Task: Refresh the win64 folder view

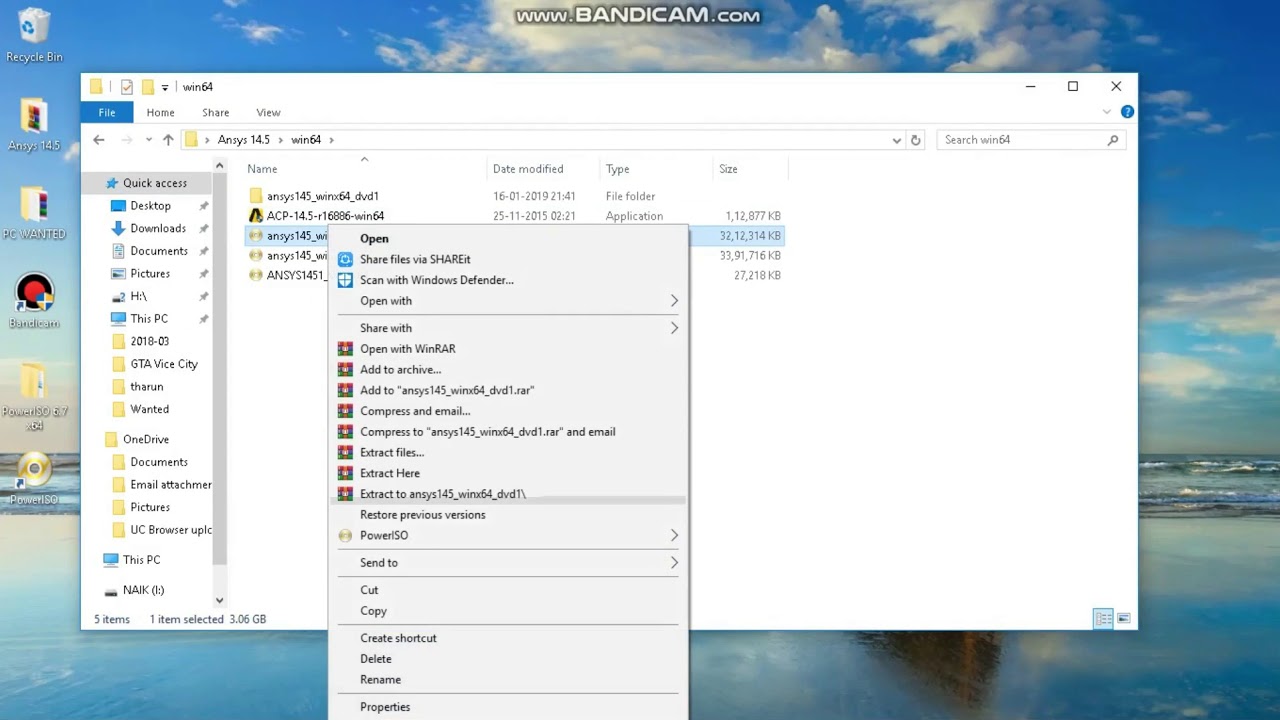Action: tap(915, 140)
